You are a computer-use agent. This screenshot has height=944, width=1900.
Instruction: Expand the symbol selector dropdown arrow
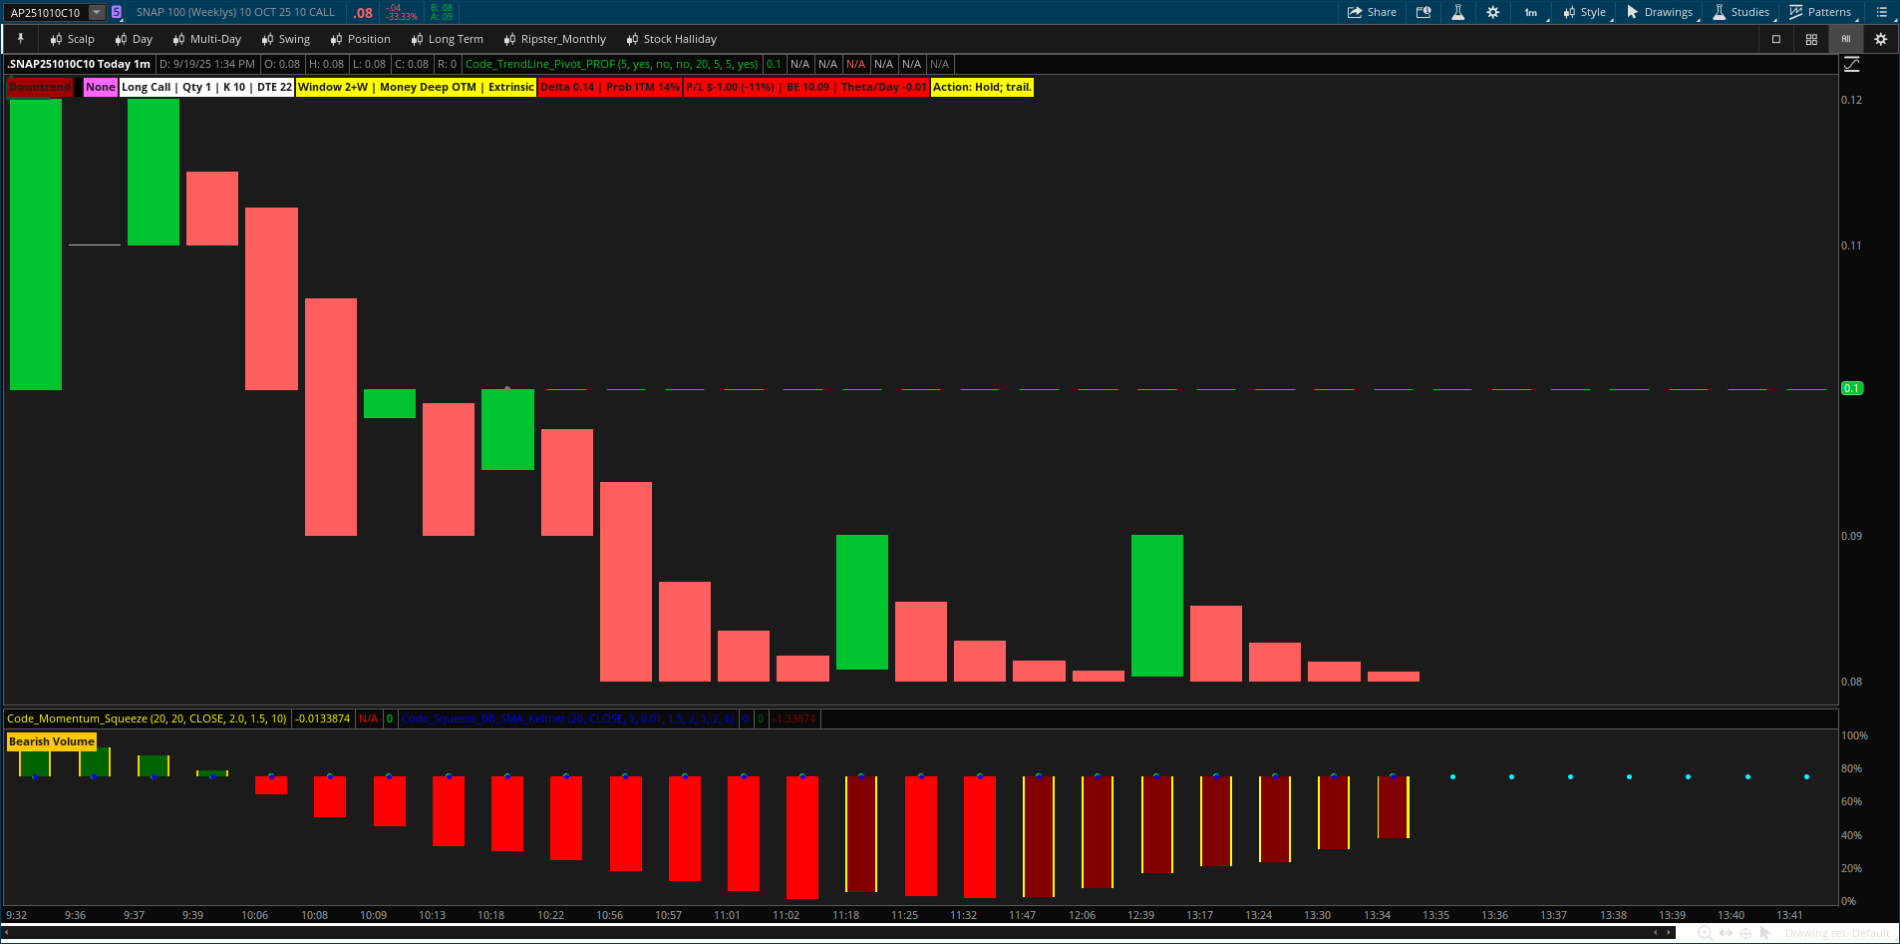(x=97, y=12)
